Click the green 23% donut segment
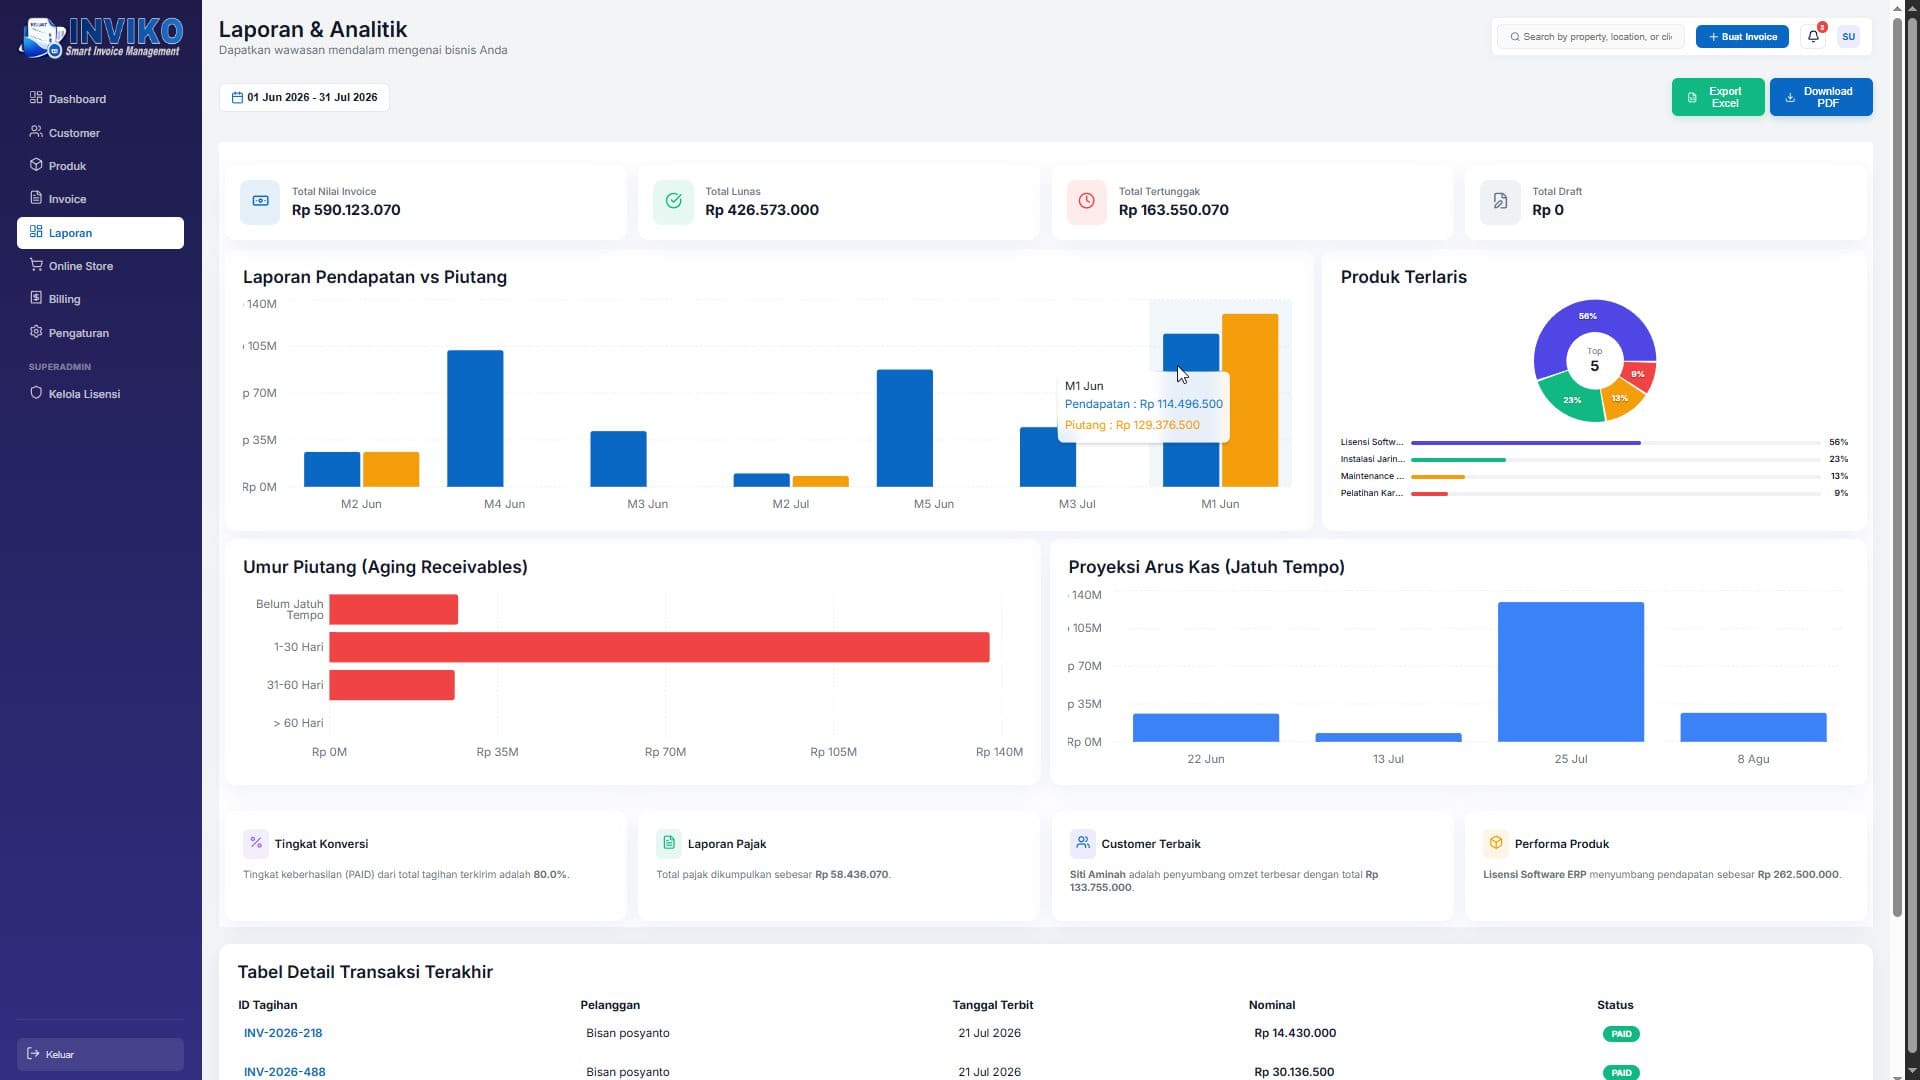The width and height of the screenshot is (1920, 1080). tap(1571, 399)
